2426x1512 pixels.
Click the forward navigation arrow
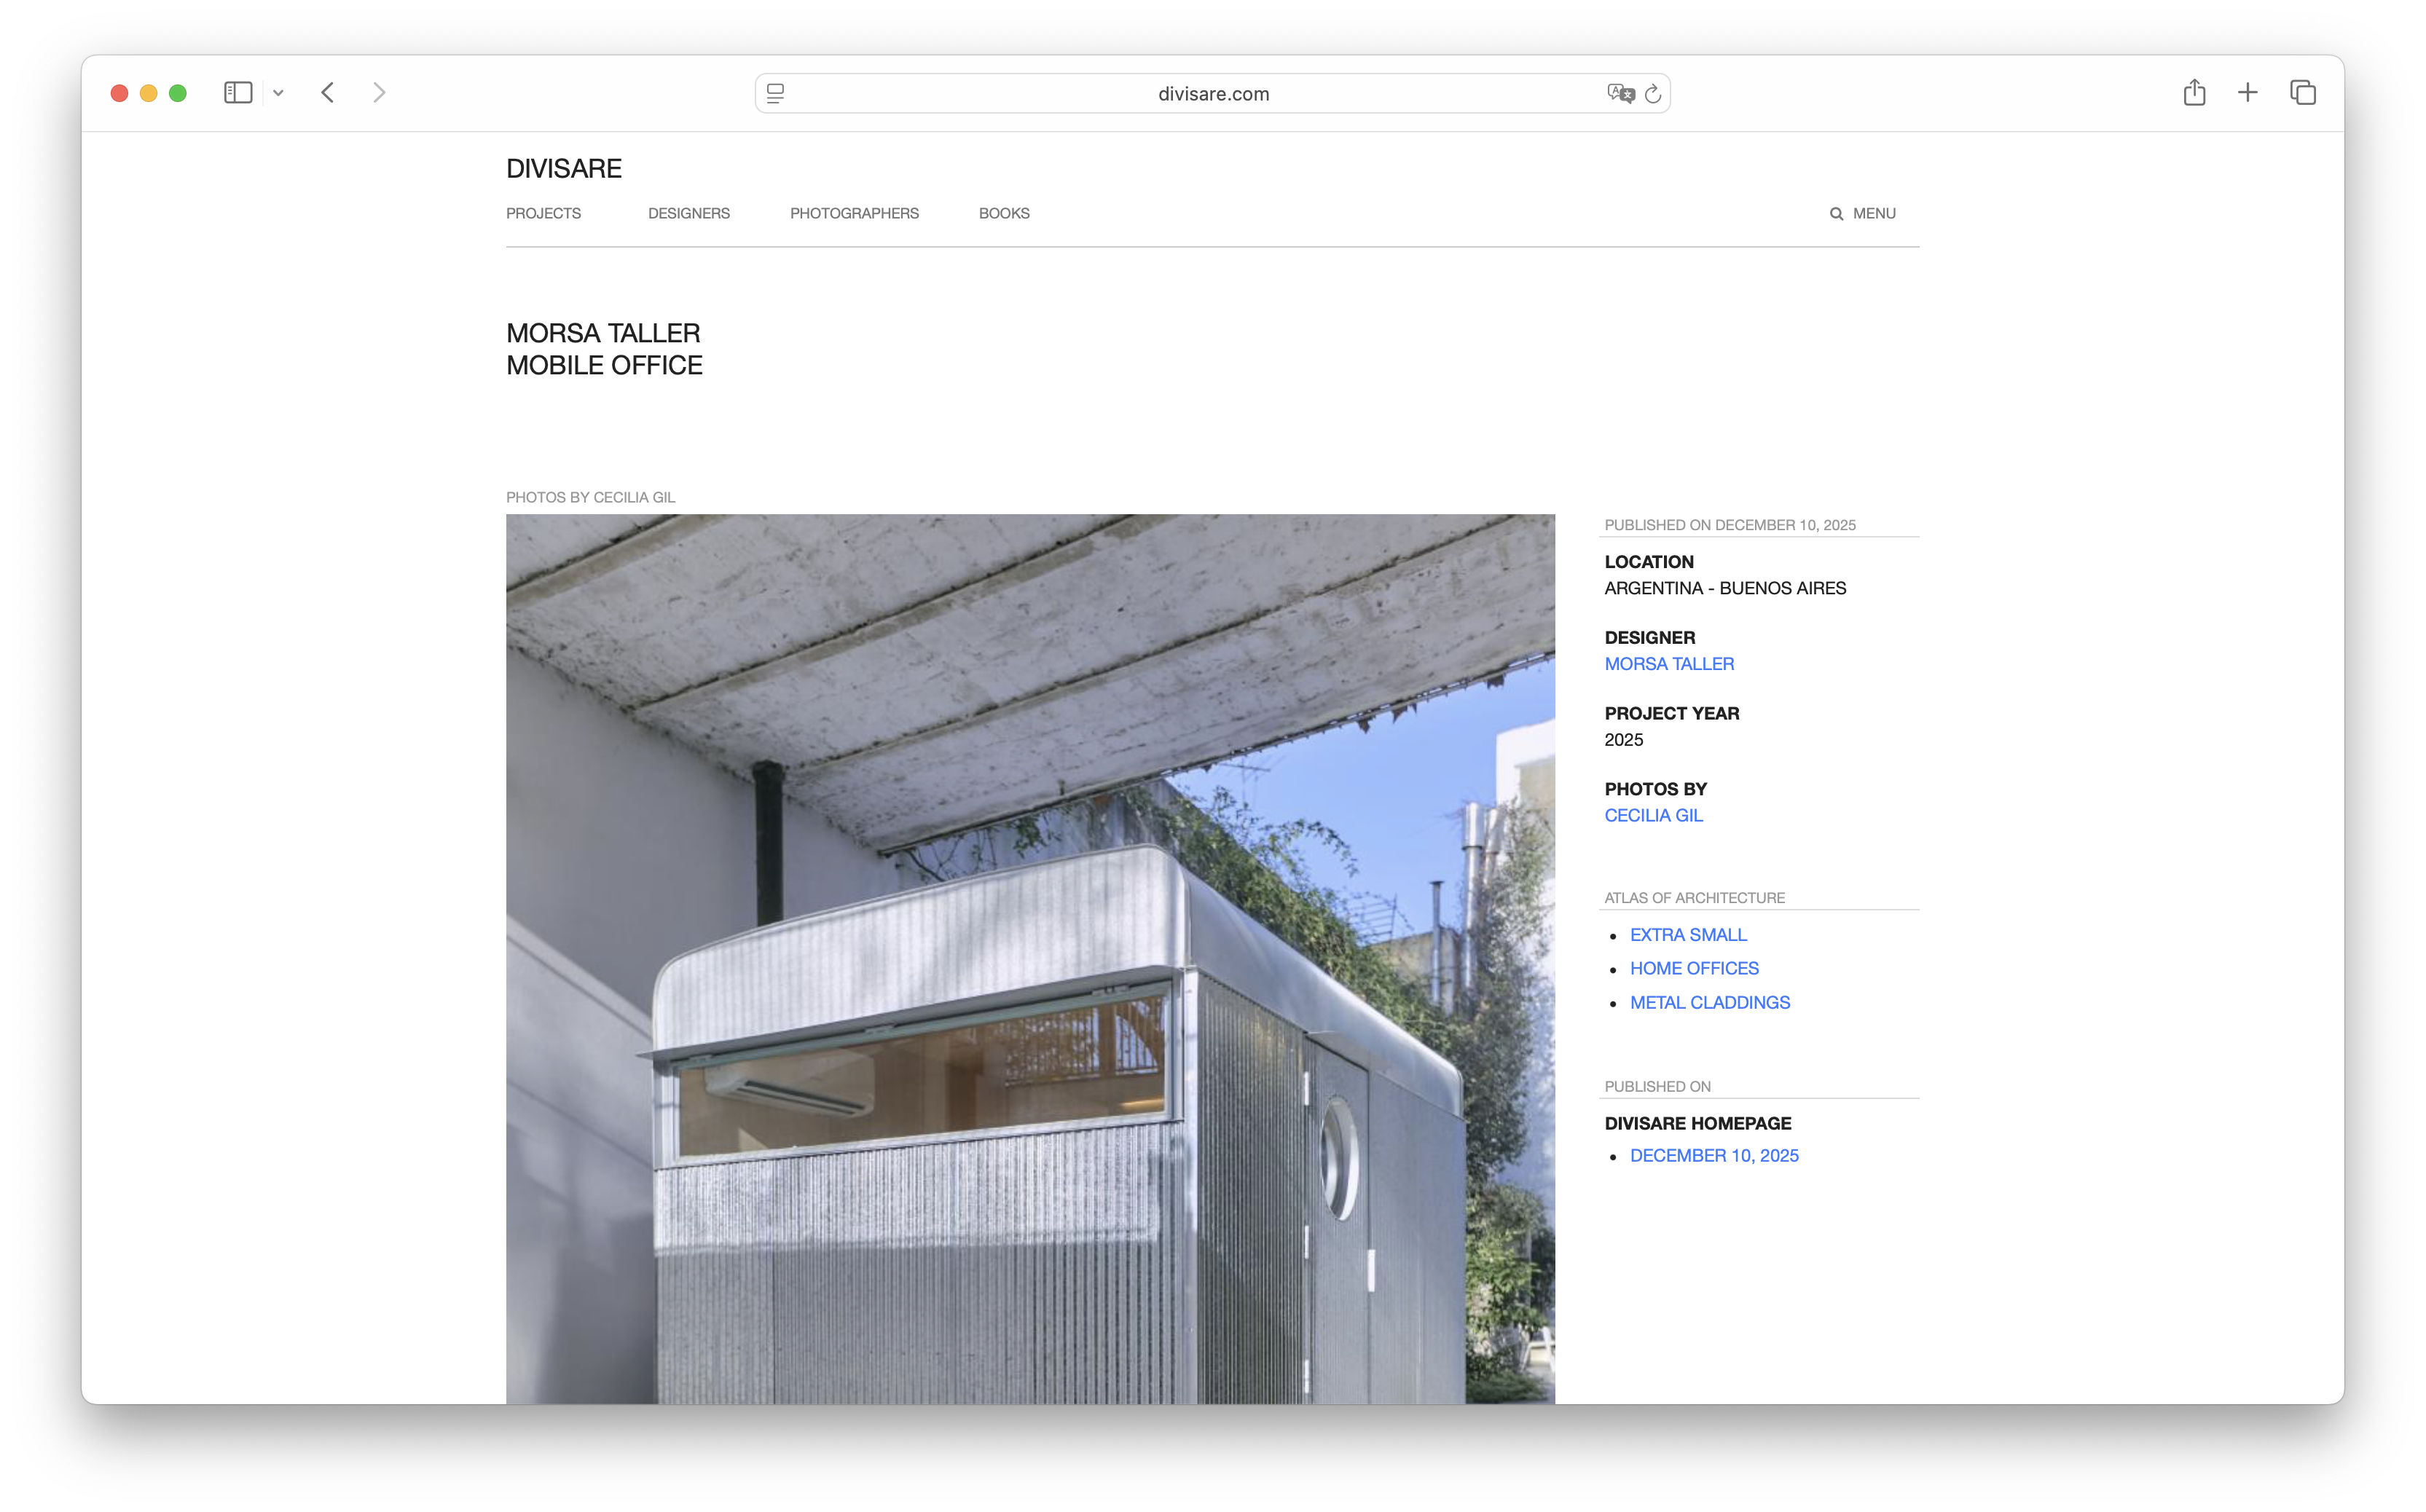[x=379, y=93]
